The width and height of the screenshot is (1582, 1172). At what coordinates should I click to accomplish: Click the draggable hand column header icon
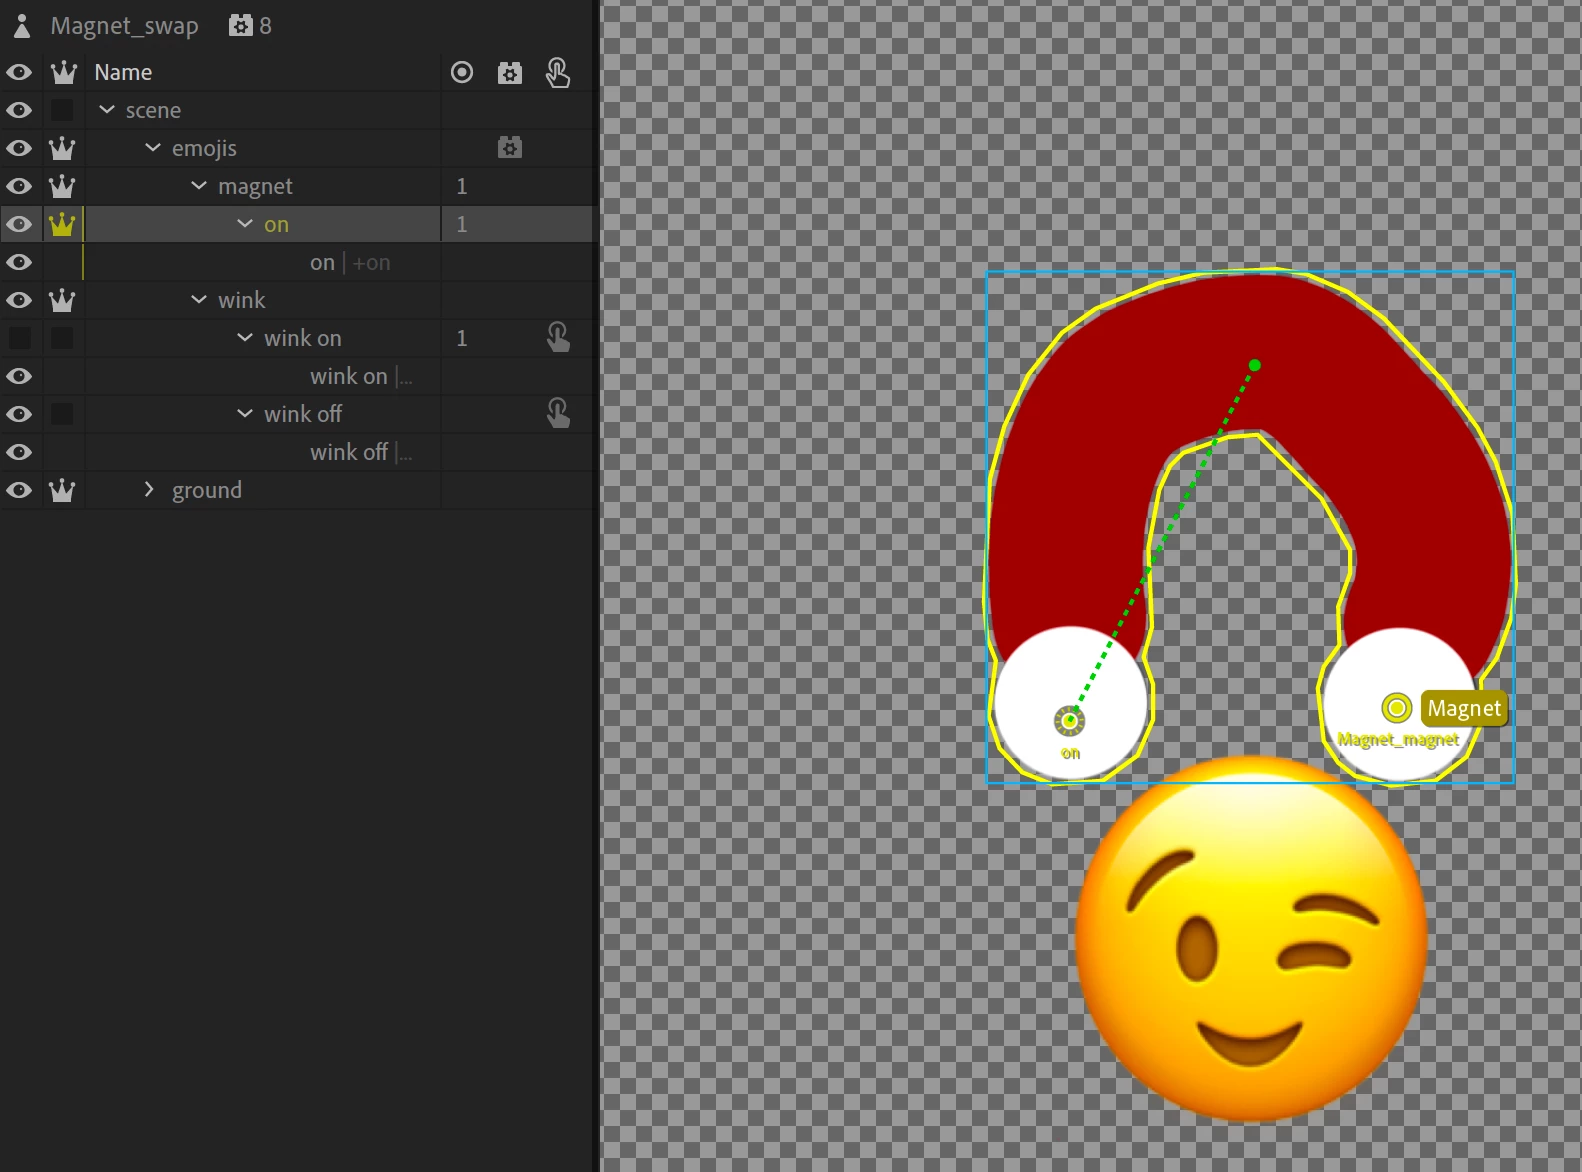pos(558,72)
